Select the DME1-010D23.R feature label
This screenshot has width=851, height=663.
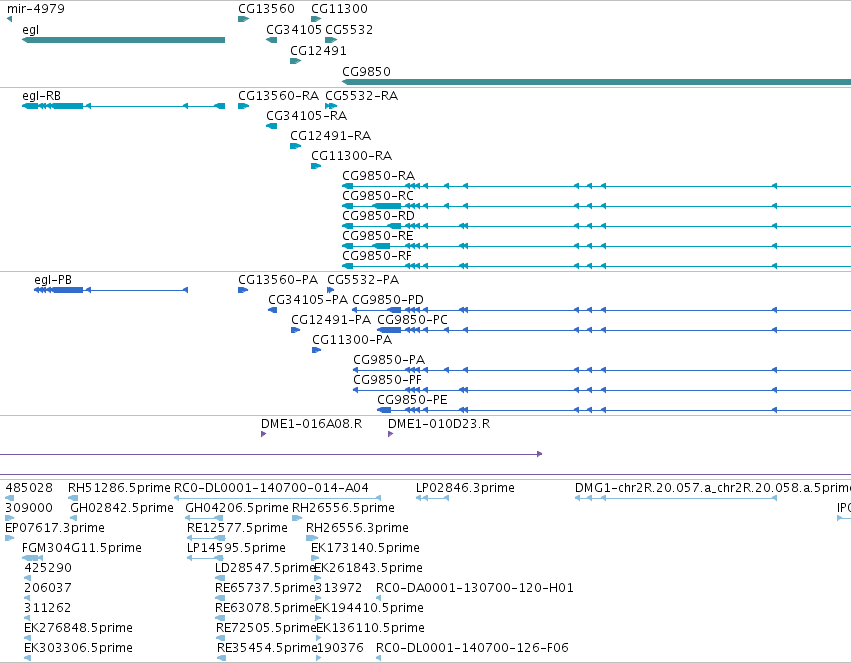click(439, 424)
